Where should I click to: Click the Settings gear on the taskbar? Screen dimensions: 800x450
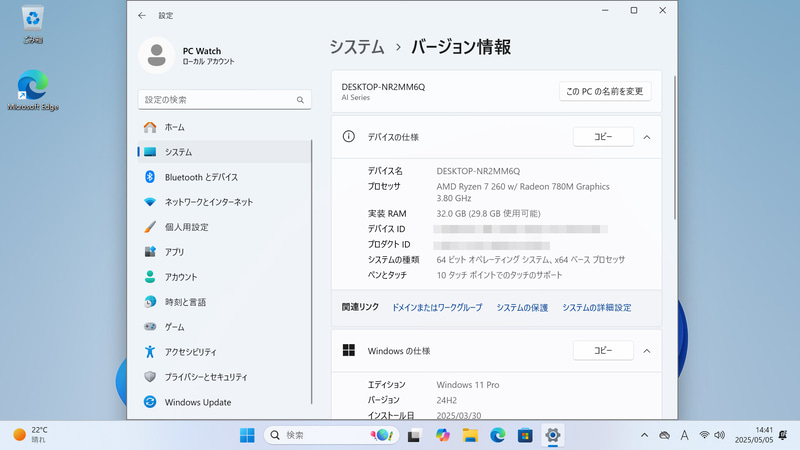pyautogui.click(x=553, y=435)
